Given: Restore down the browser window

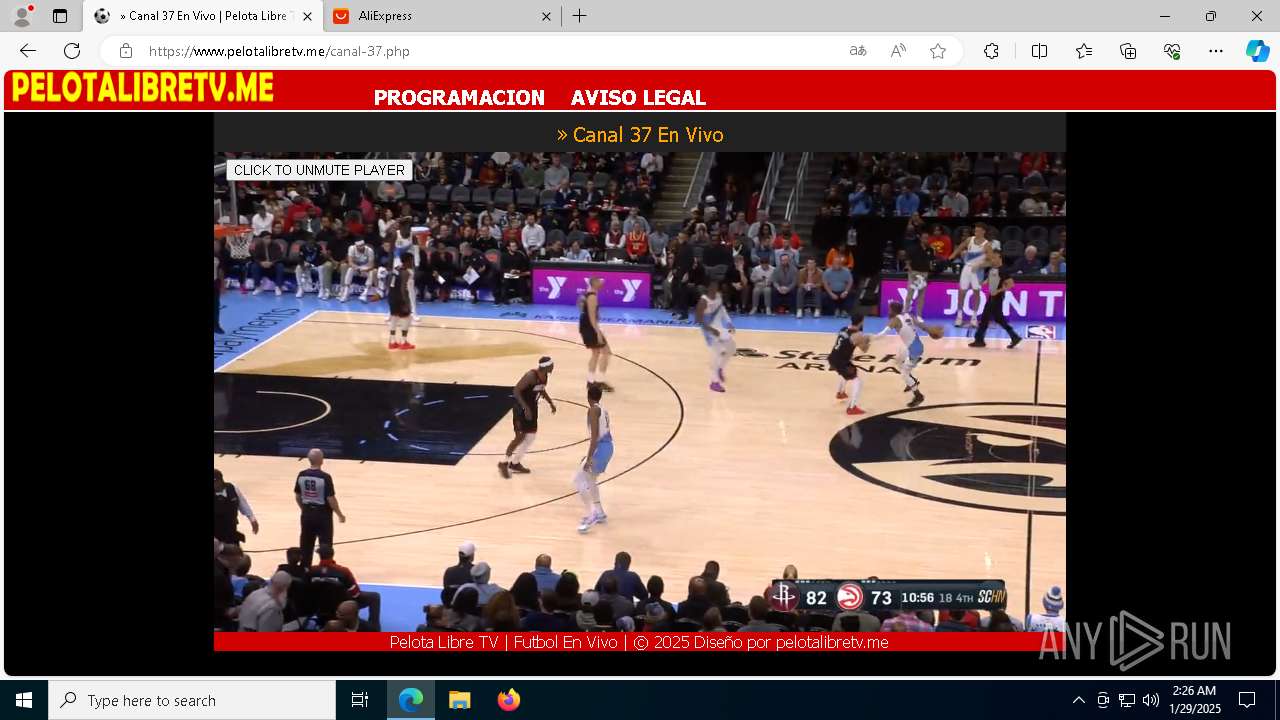Looking at the screenshot, I should (1211, 16).
